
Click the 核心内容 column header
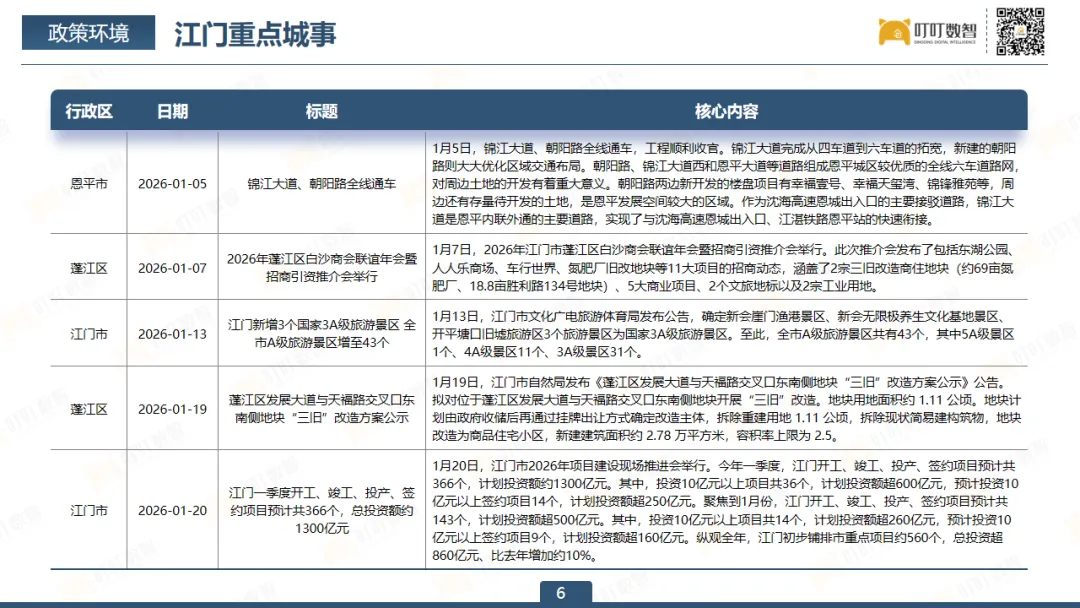(x=726, y=112)
